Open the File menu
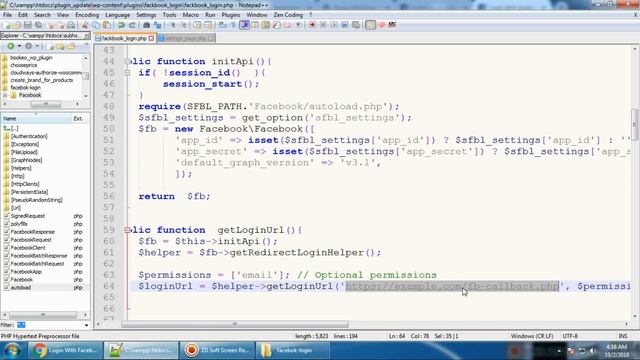The width and height of the screenshot is (640, 360). click(7, 15)
